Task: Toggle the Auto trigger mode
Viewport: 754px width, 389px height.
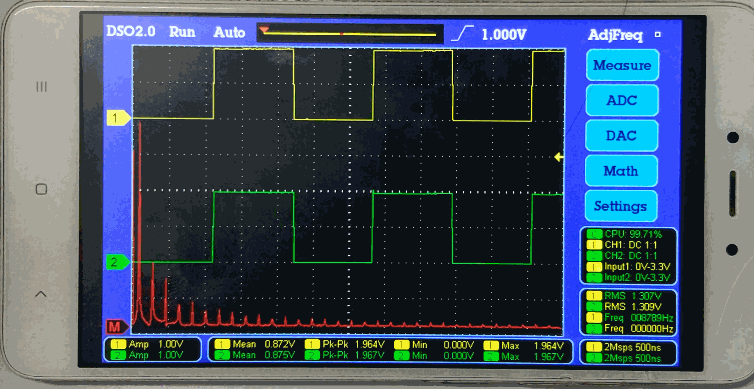Action: 229,33
